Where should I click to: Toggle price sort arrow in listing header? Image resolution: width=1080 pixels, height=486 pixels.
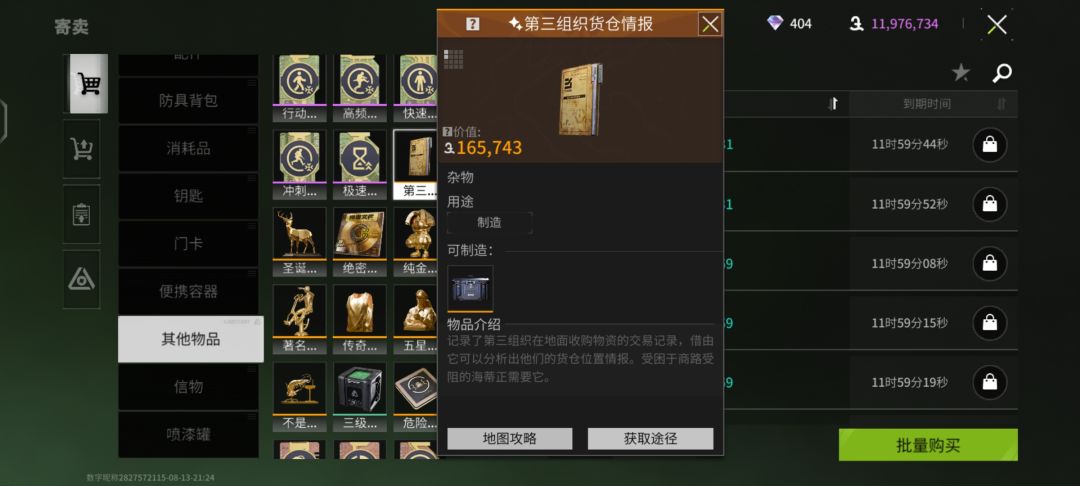point(833,104)
